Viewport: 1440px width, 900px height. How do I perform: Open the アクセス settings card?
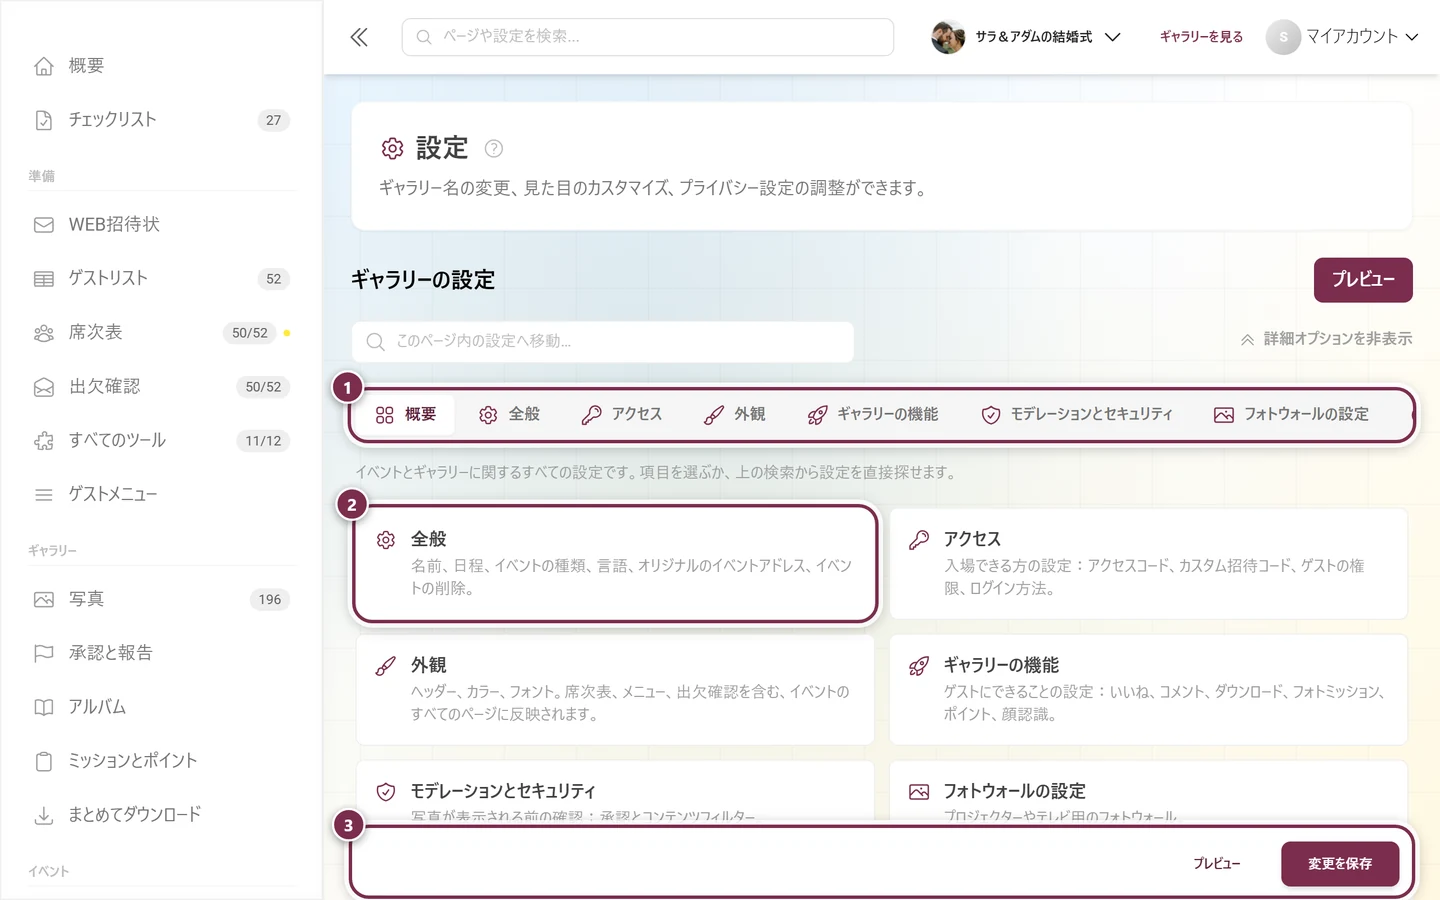click(1149, 564)
